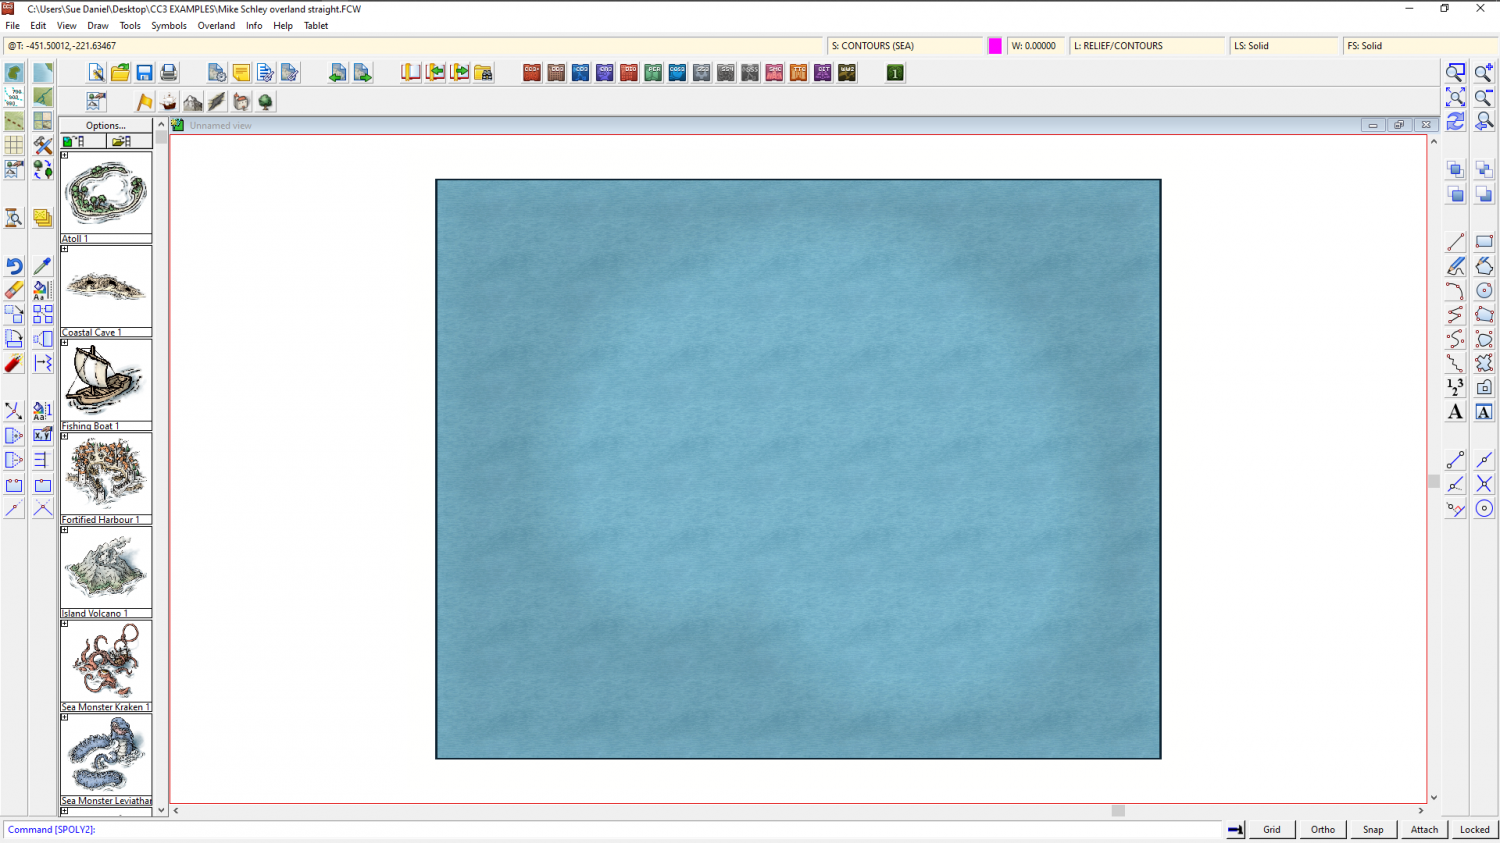Viewport: 1500px width, 843px height.
Task: Click the Zoom Window icon
Action: click(x=1455, y=72)
